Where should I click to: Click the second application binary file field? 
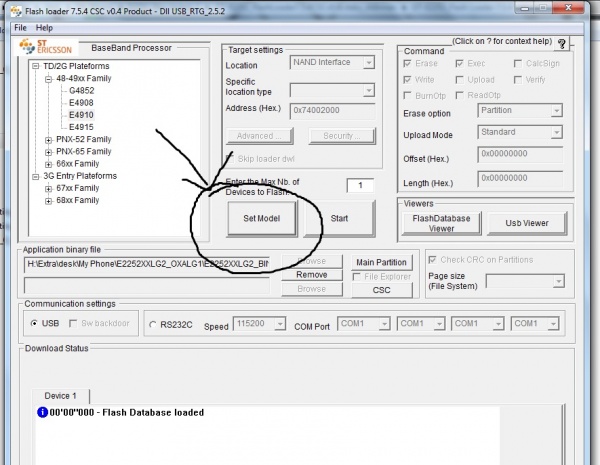pos(147,286)
